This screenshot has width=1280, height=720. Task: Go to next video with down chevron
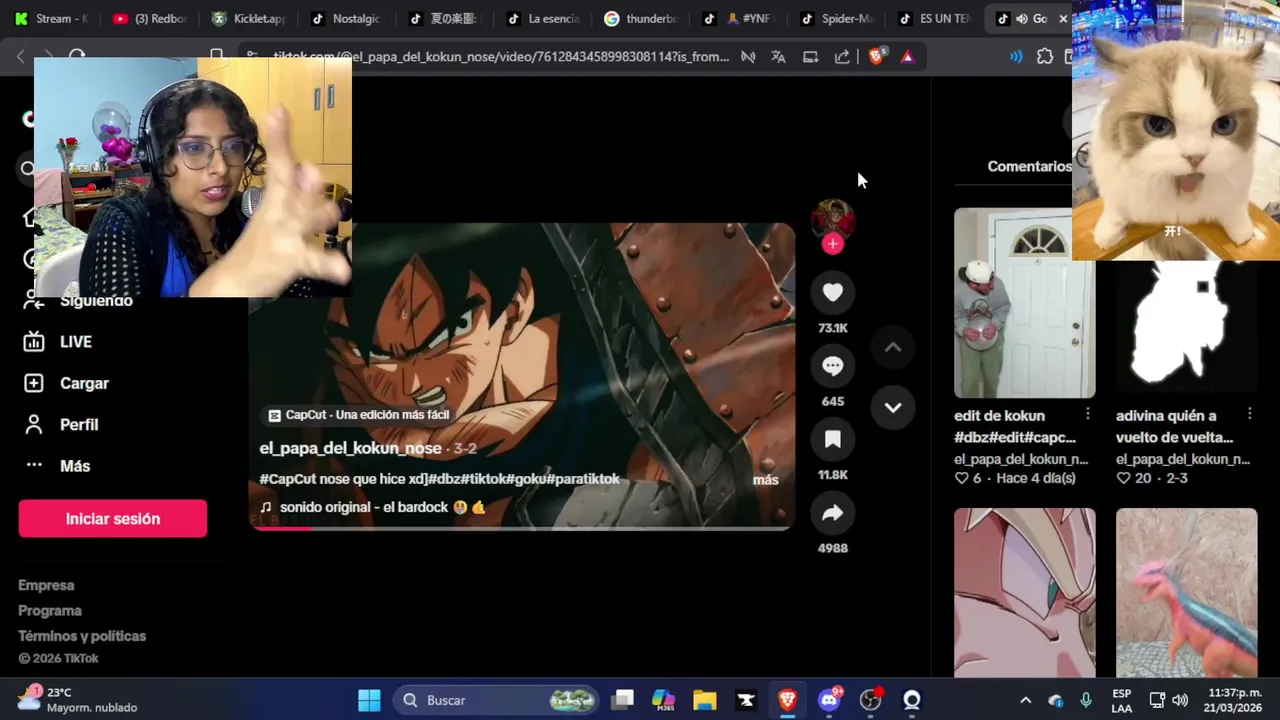click(893, 407)
